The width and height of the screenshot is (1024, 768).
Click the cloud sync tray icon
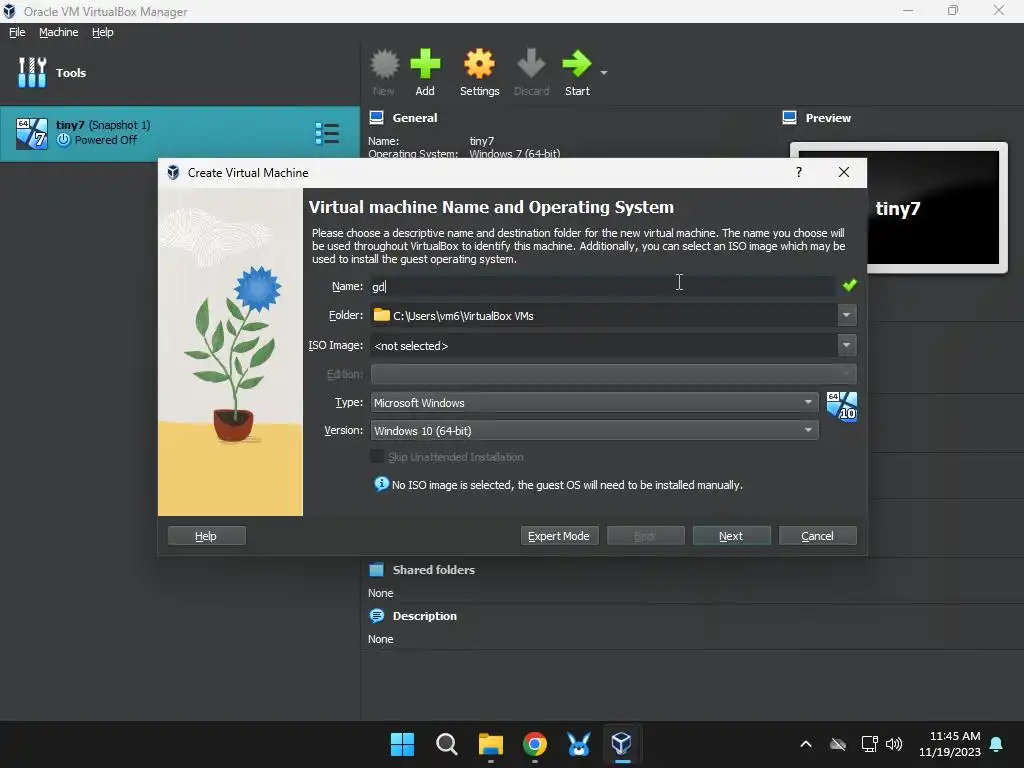click(838, 744)
